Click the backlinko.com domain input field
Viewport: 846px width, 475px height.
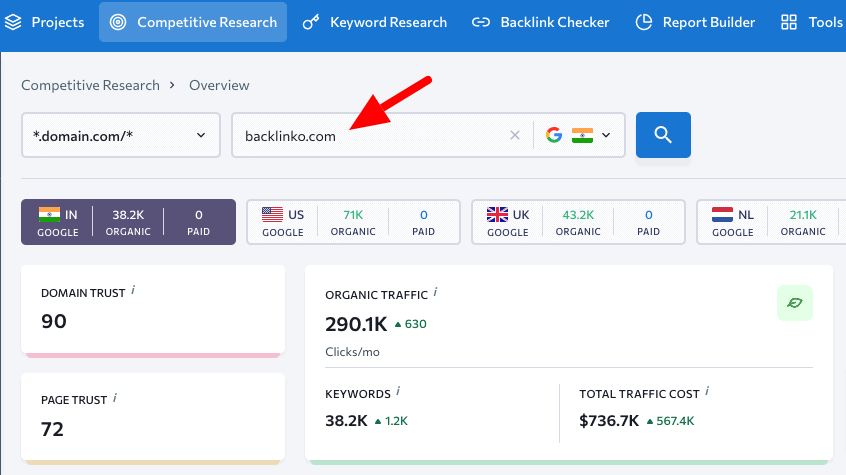pyautogui.click(x=372, y=135)
